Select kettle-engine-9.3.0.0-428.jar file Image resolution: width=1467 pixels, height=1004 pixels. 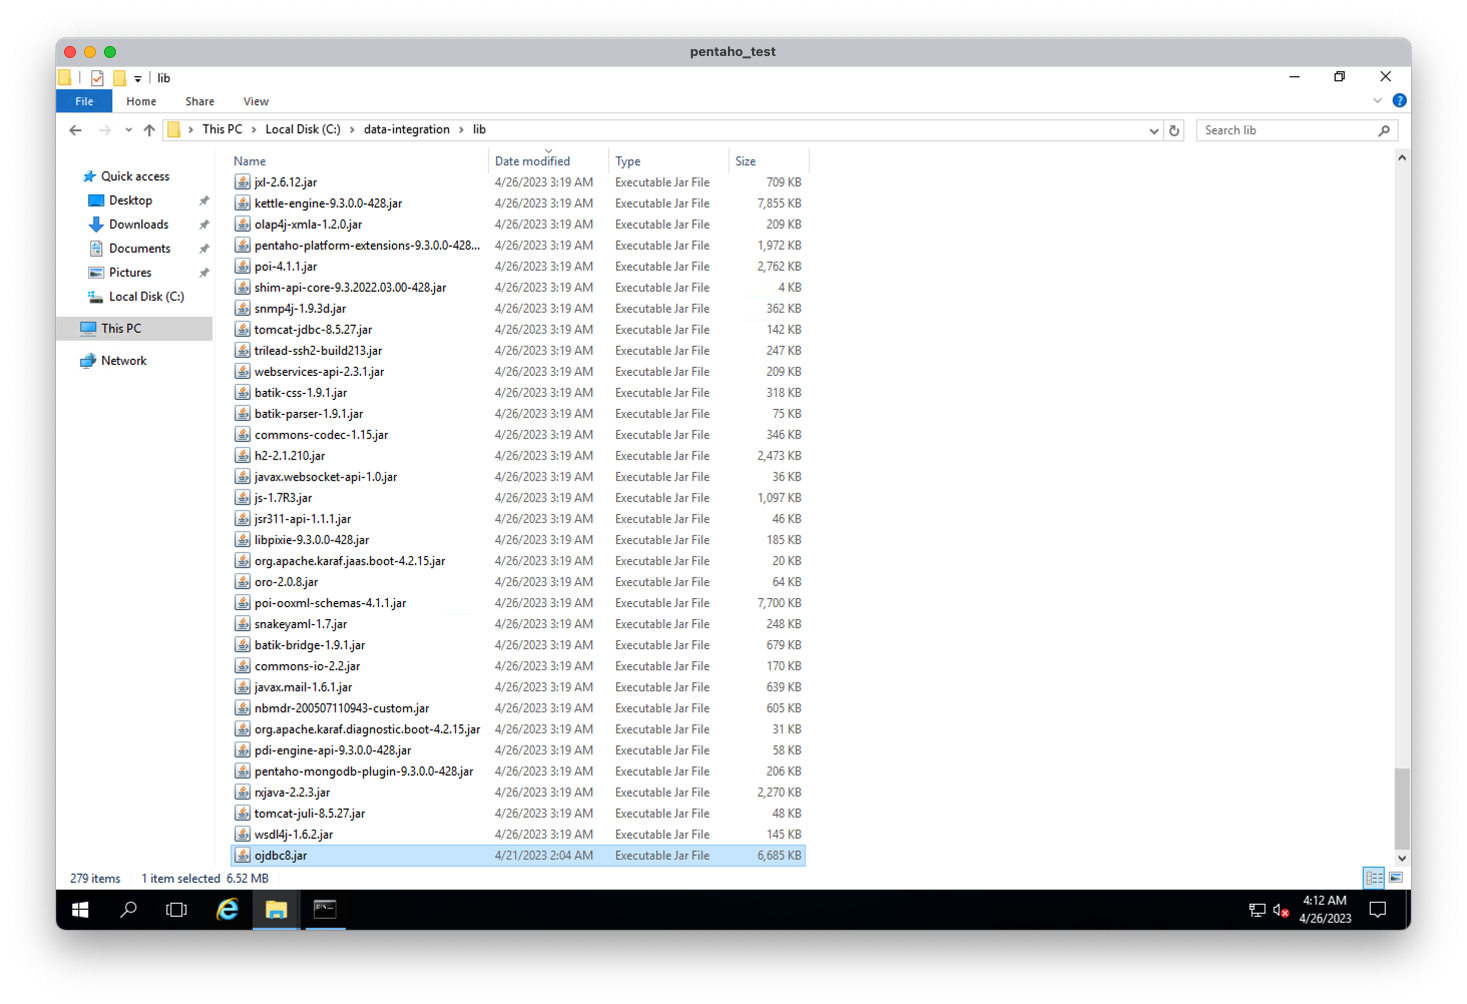[x=328, y=203]
